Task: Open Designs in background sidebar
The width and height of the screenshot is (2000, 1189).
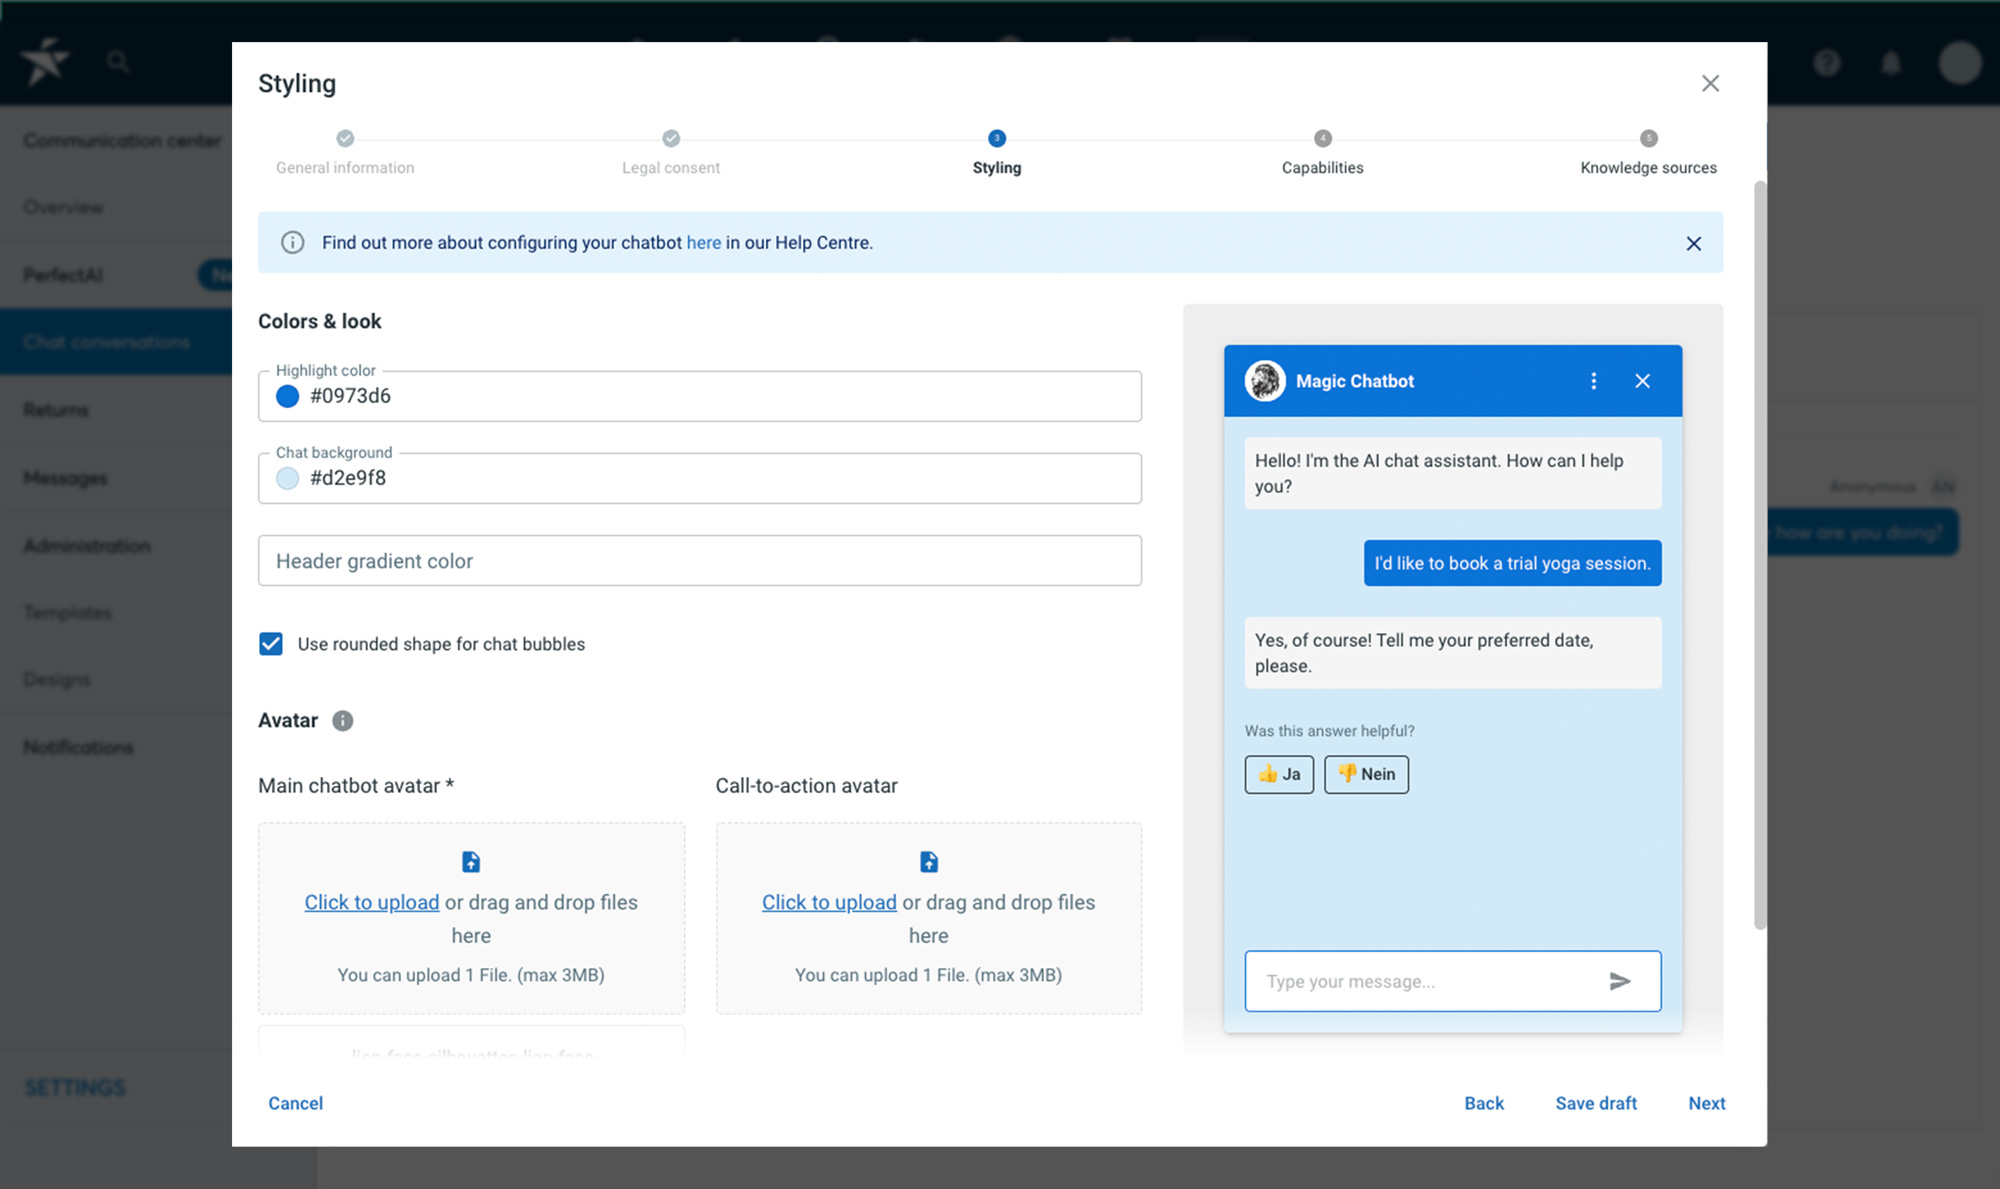Action: tap(57, 679)
